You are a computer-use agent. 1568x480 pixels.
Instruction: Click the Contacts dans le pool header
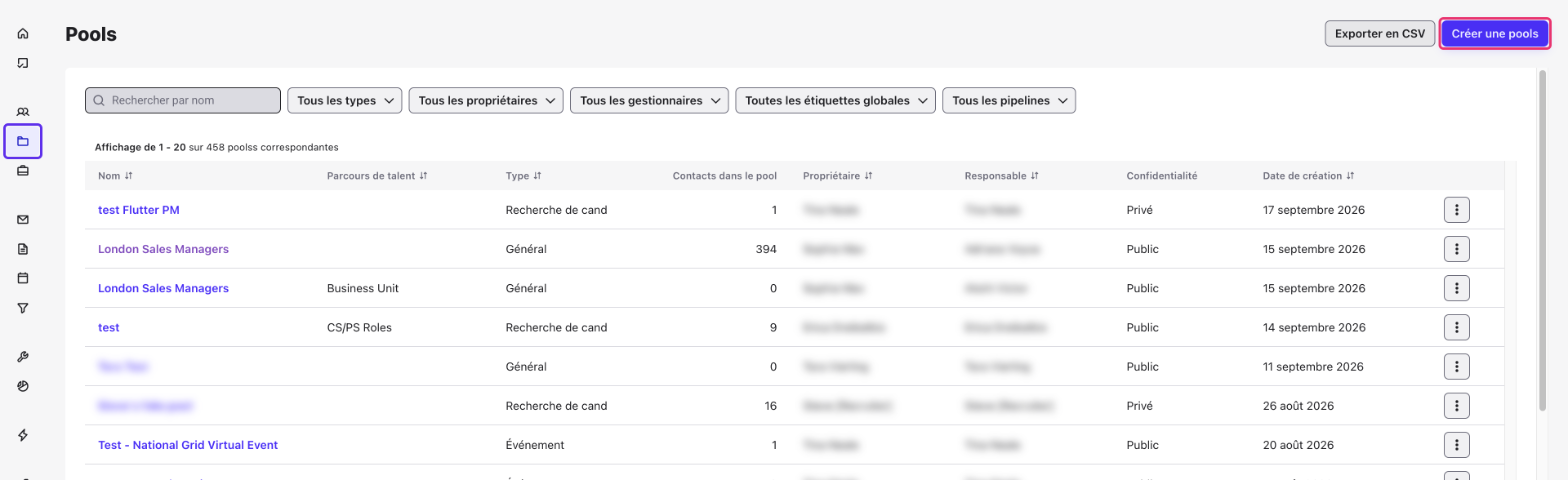(725, 176)
